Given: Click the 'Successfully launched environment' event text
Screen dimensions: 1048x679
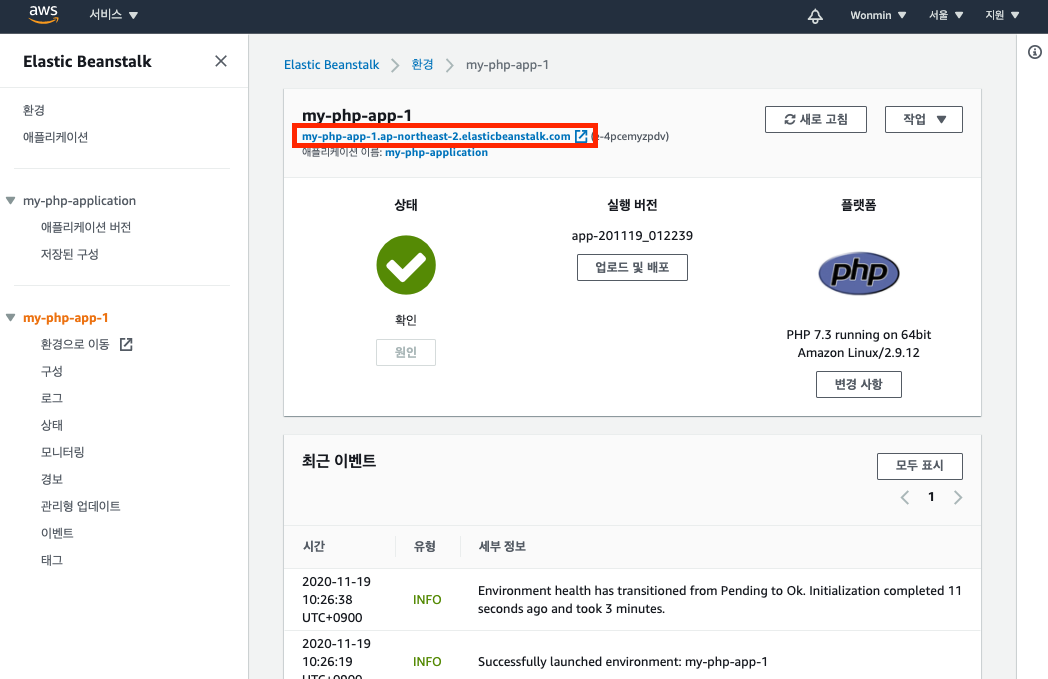Looking at the screenshot, I should [x=623, y=662].
